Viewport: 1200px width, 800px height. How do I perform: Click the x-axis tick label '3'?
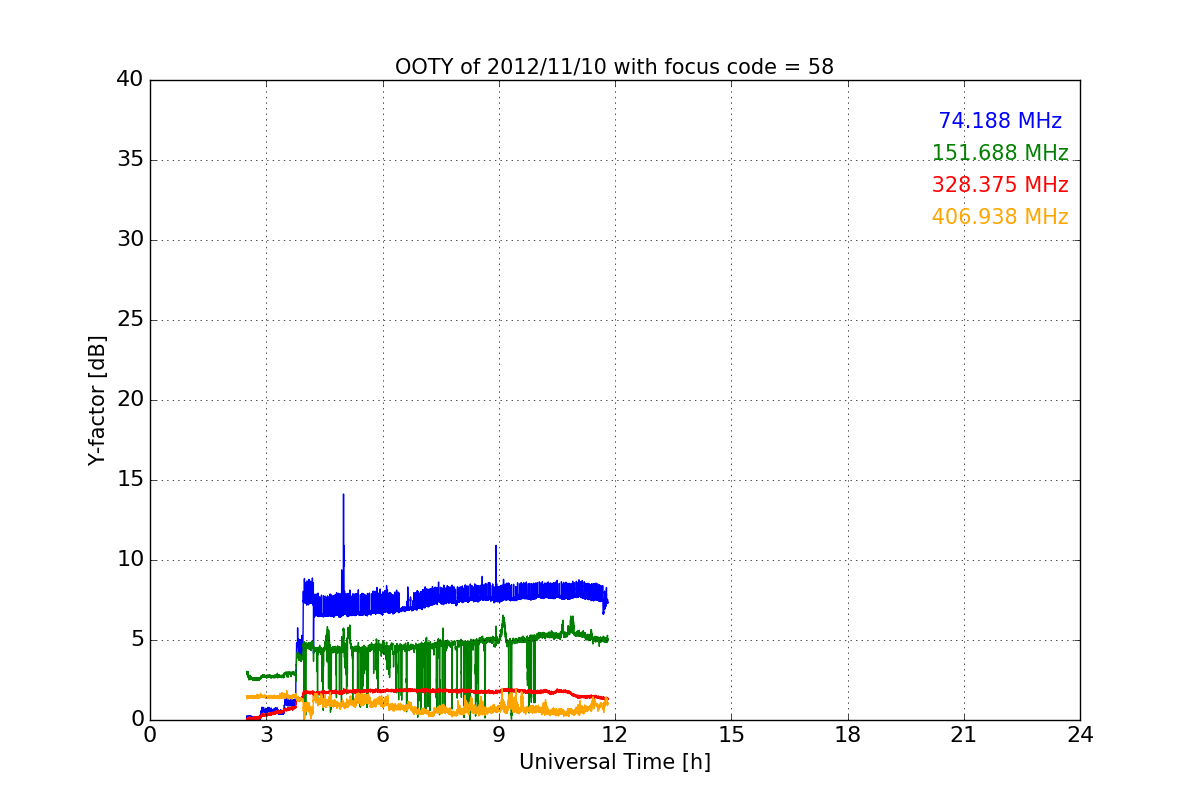click(x=266, y=735)
